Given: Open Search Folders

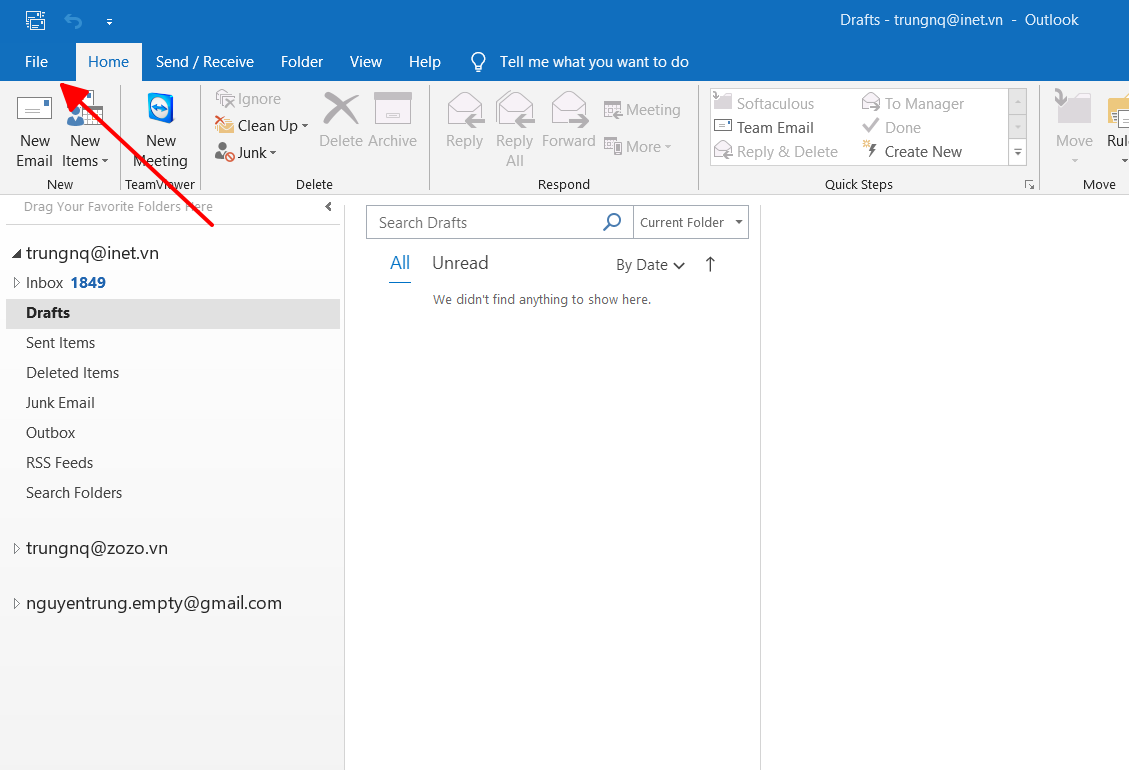Looking at the screenshot, I should (x=74, y=493).
